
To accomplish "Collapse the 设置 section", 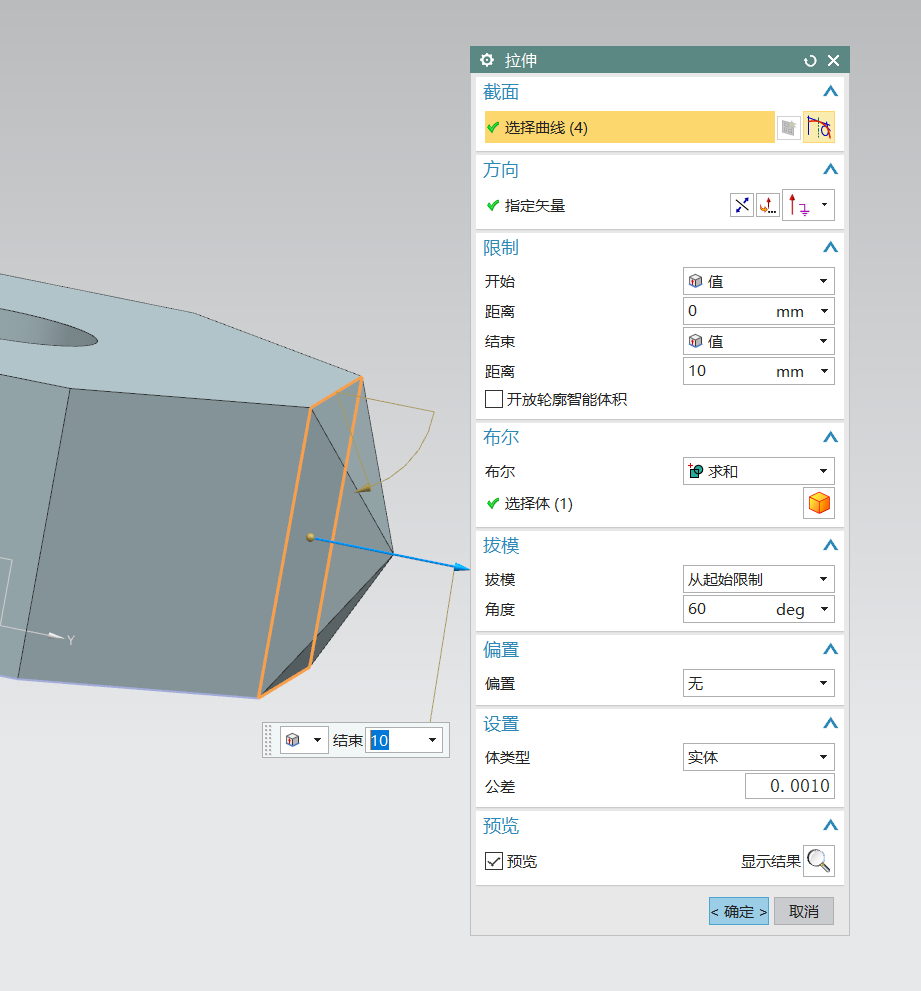I will pos(830,723).
